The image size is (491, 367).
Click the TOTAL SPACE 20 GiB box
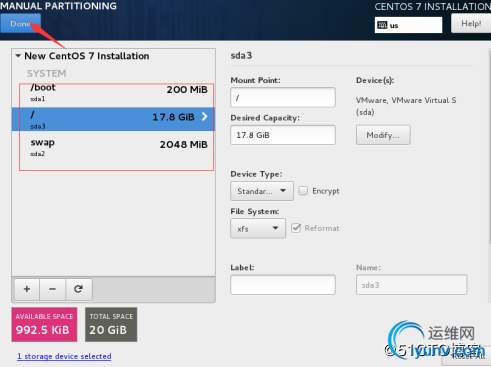pos(111,324)
